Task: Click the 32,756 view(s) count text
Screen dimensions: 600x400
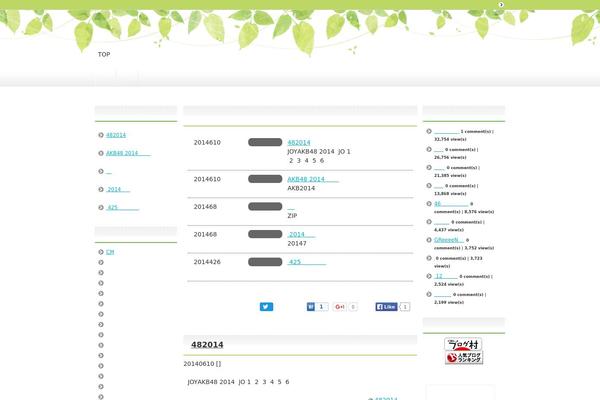Action: [450, 139]
